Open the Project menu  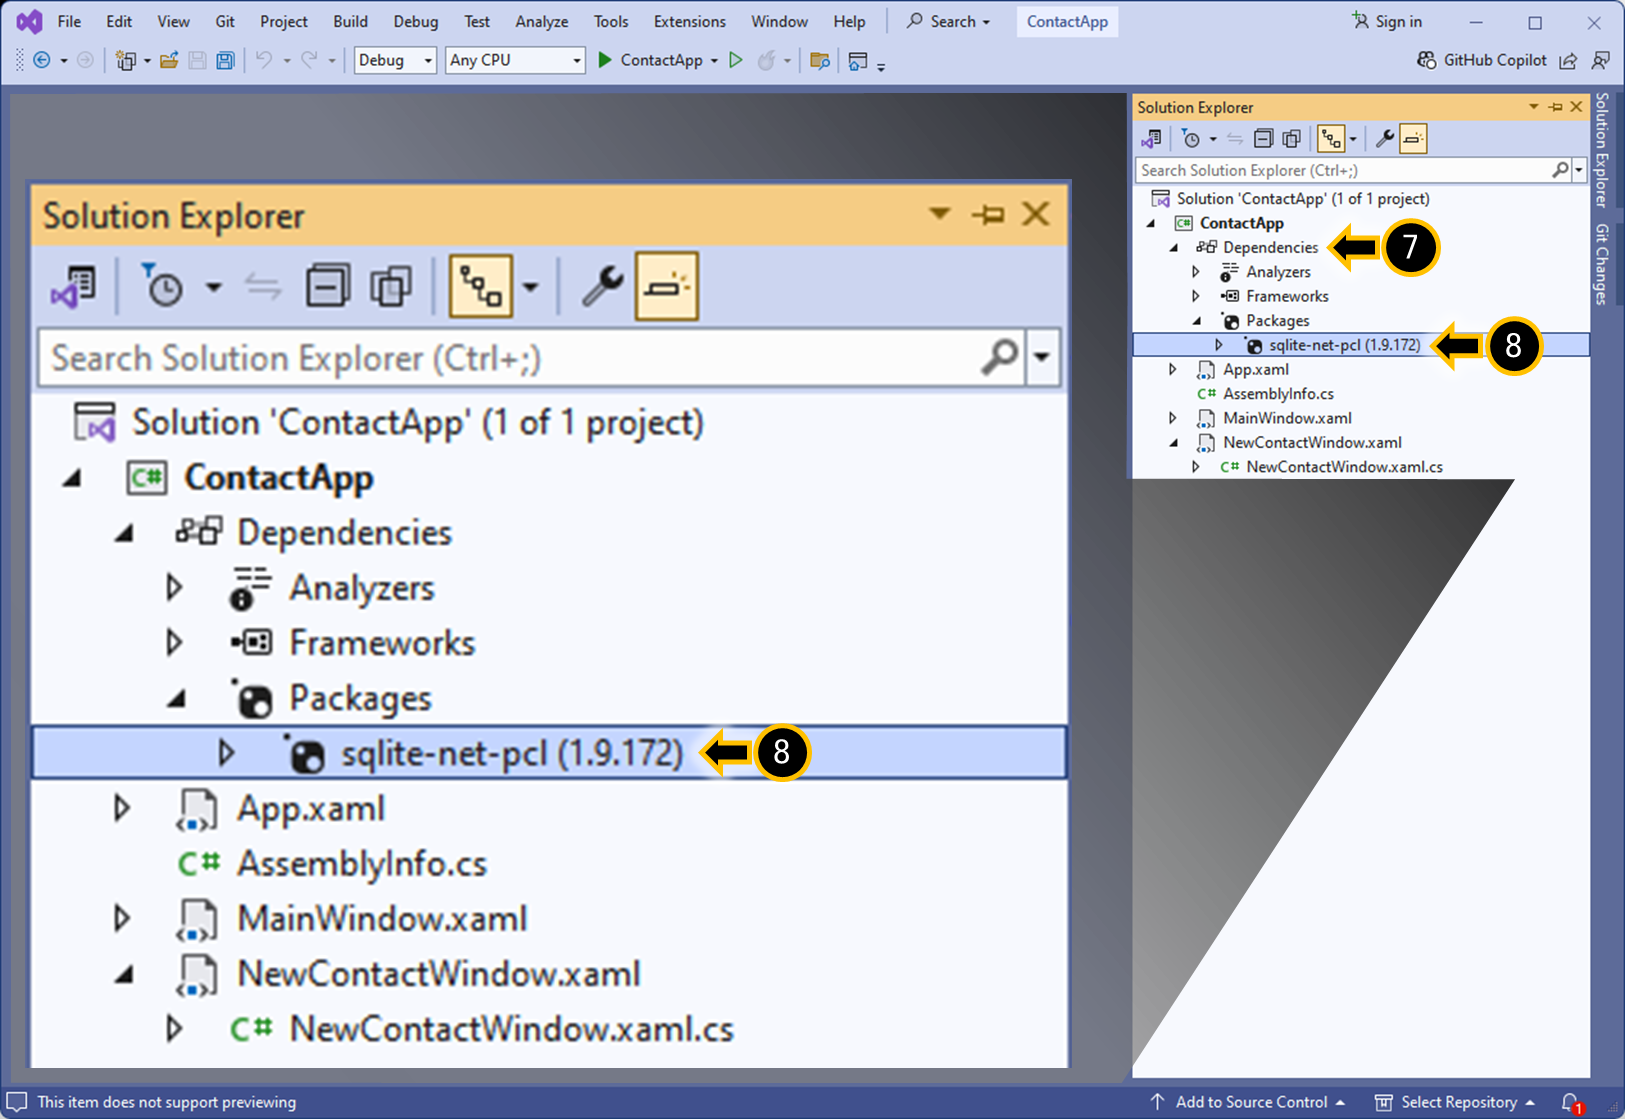coord(284,21)
